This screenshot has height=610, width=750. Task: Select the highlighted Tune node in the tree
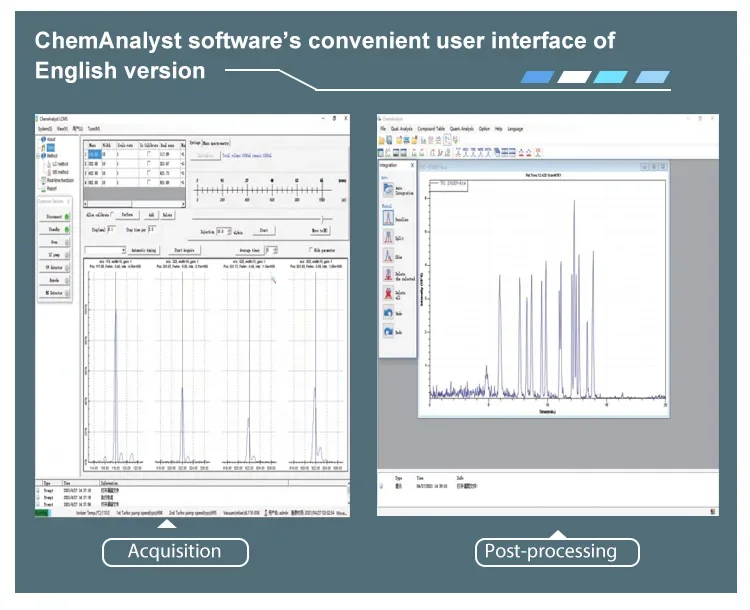point(51,148)
